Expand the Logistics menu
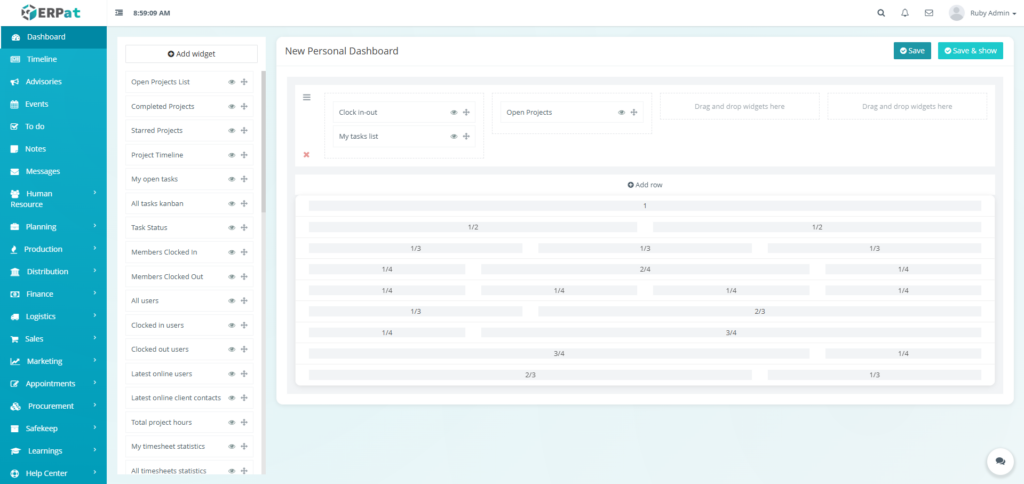Image resolution: width=1024 pixels, height=484 pixels. [x=53, y=316]
